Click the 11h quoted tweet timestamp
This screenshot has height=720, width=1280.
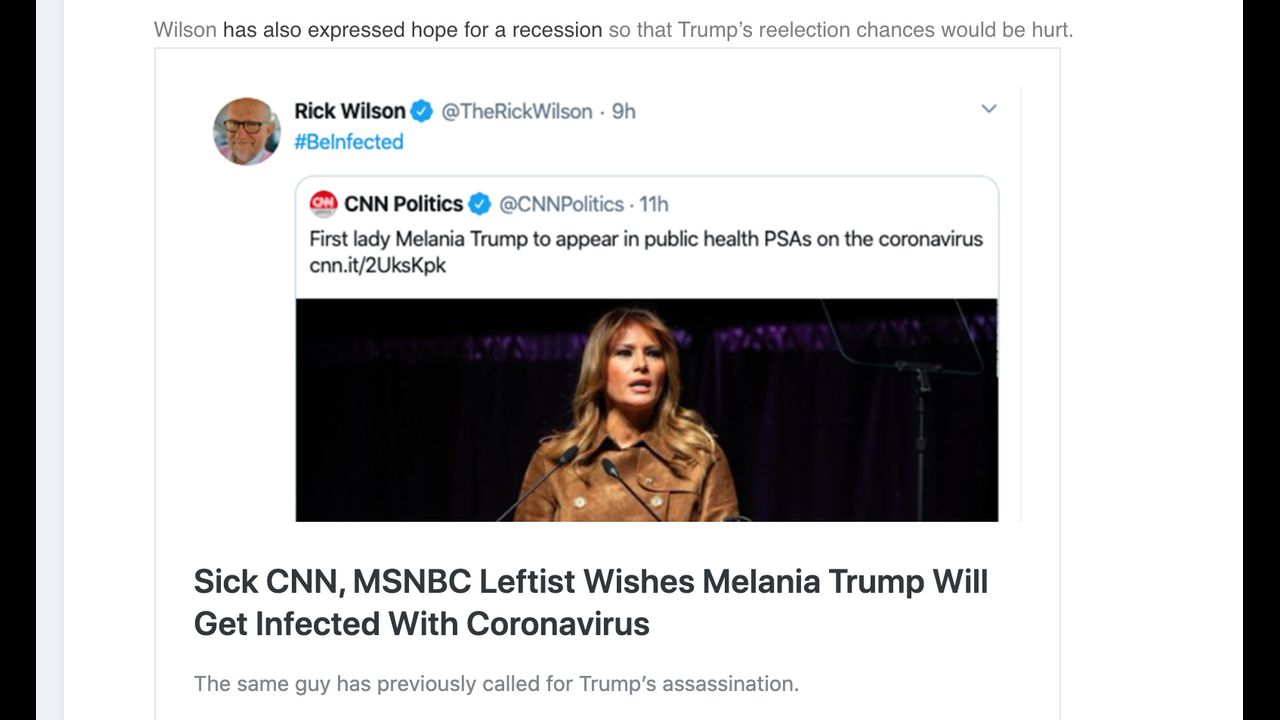click(654, 204)
